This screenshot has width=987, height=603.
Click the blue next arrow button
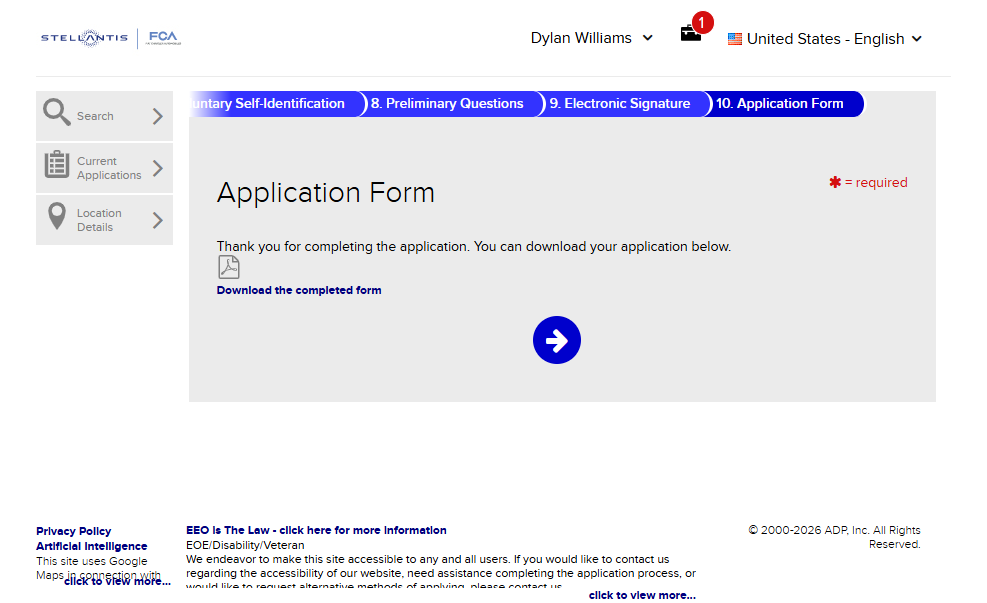557,341
